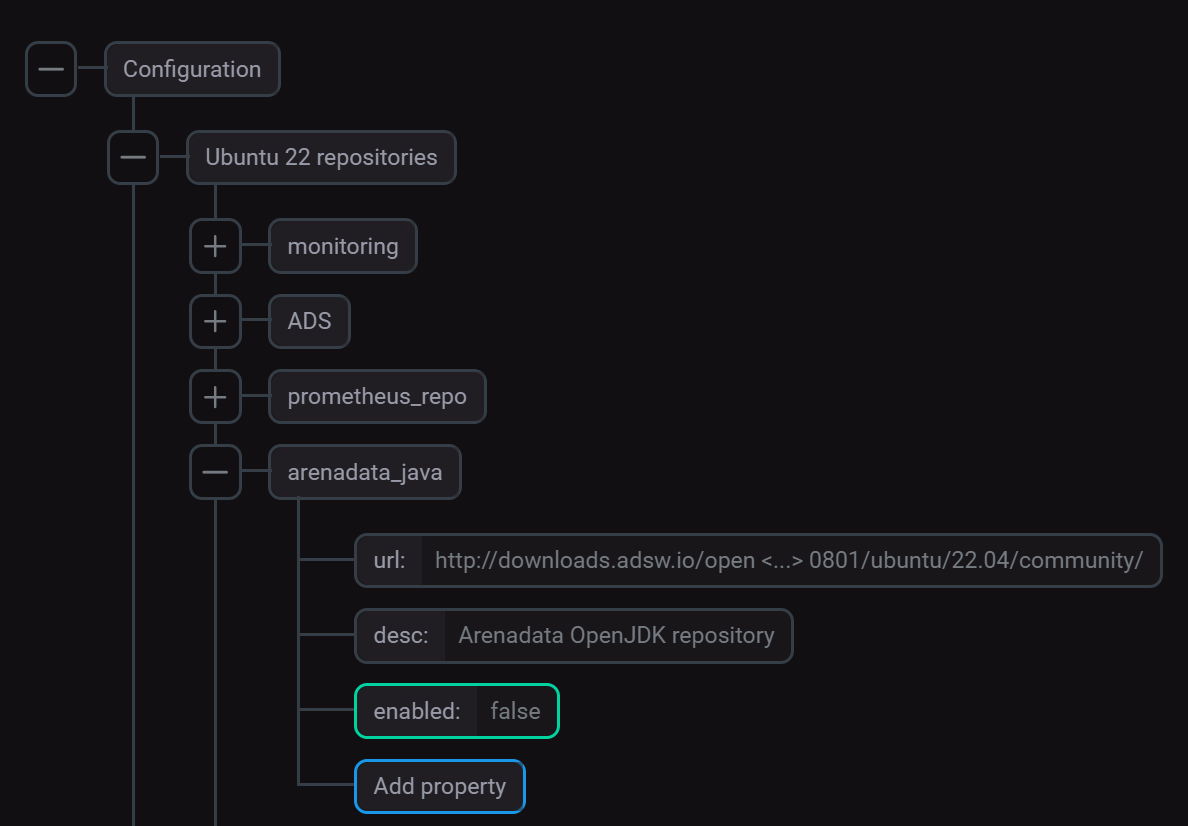Select the Configuration tree node label
The height and width of the screenshot is (826, 1188).
pos(191,69)
